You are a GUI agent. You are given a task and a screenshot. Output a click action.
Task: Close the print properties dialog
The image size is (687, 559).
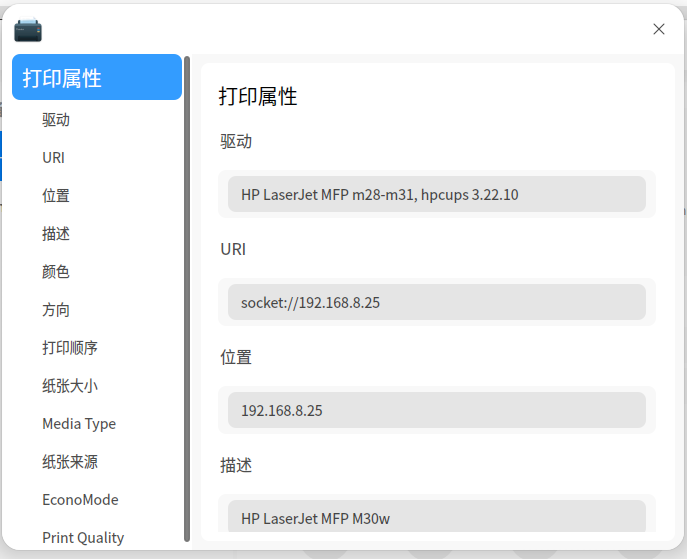pos(659,29)
